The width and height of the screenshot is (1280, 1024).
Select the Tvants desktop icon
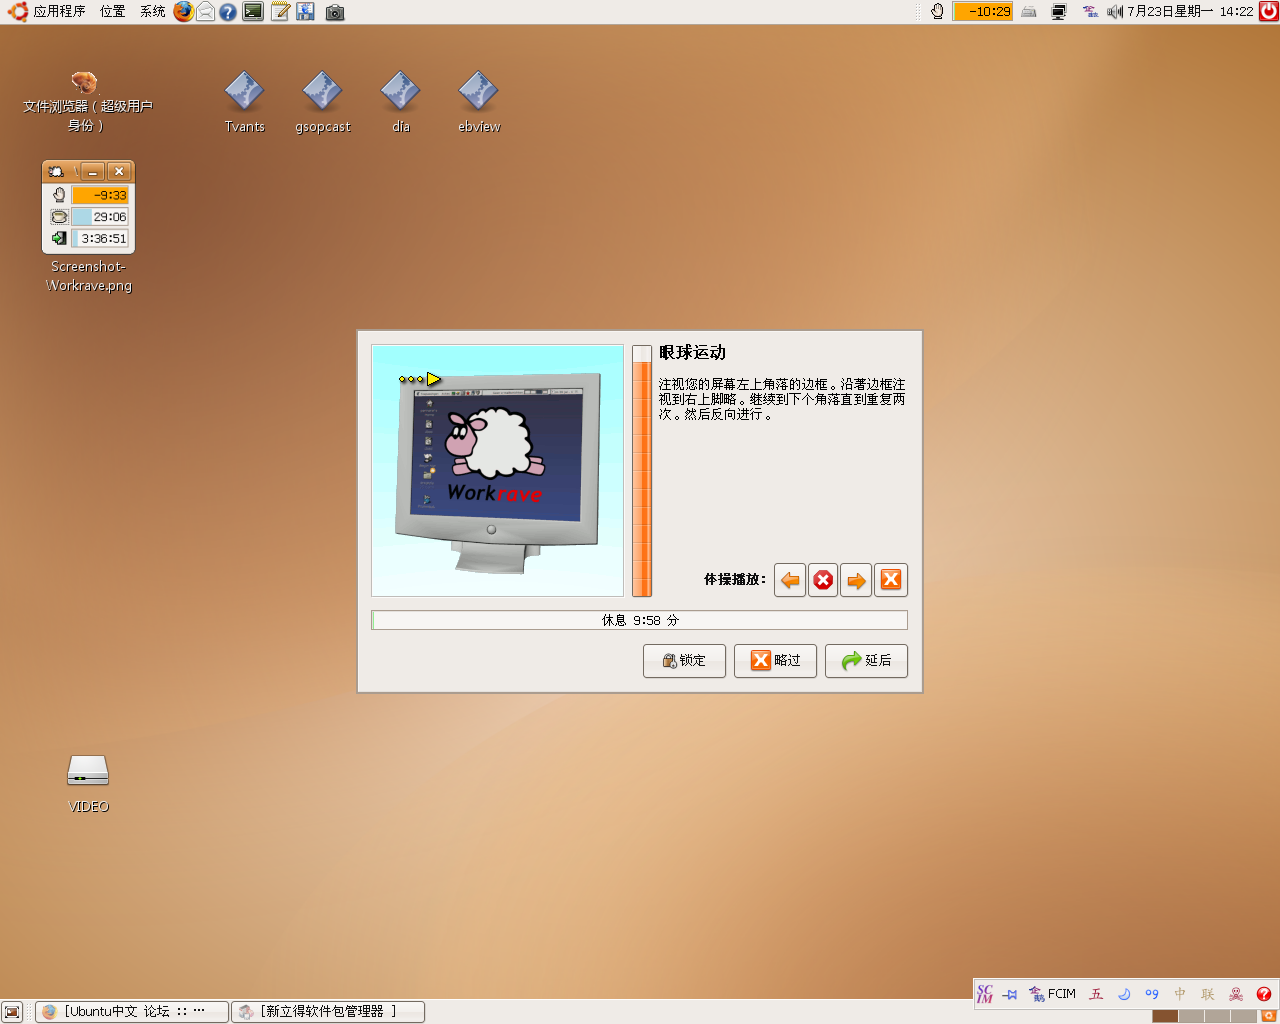[x=244, y=102]
